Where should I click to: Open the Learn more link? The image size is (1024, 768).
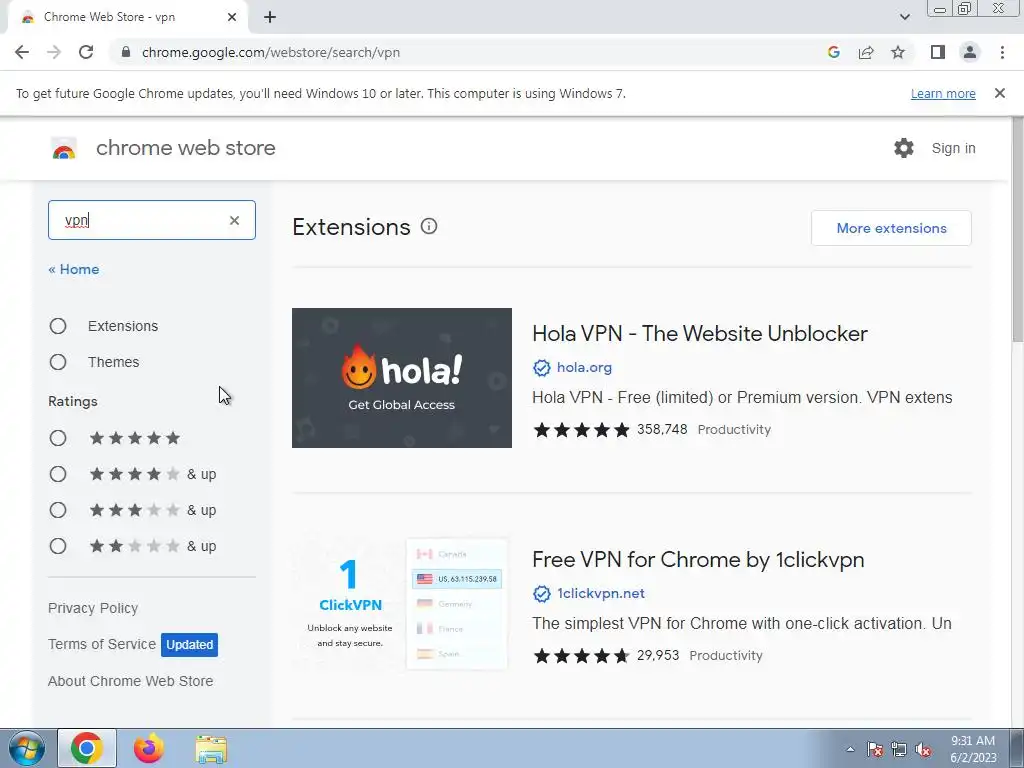click(943, 93)
